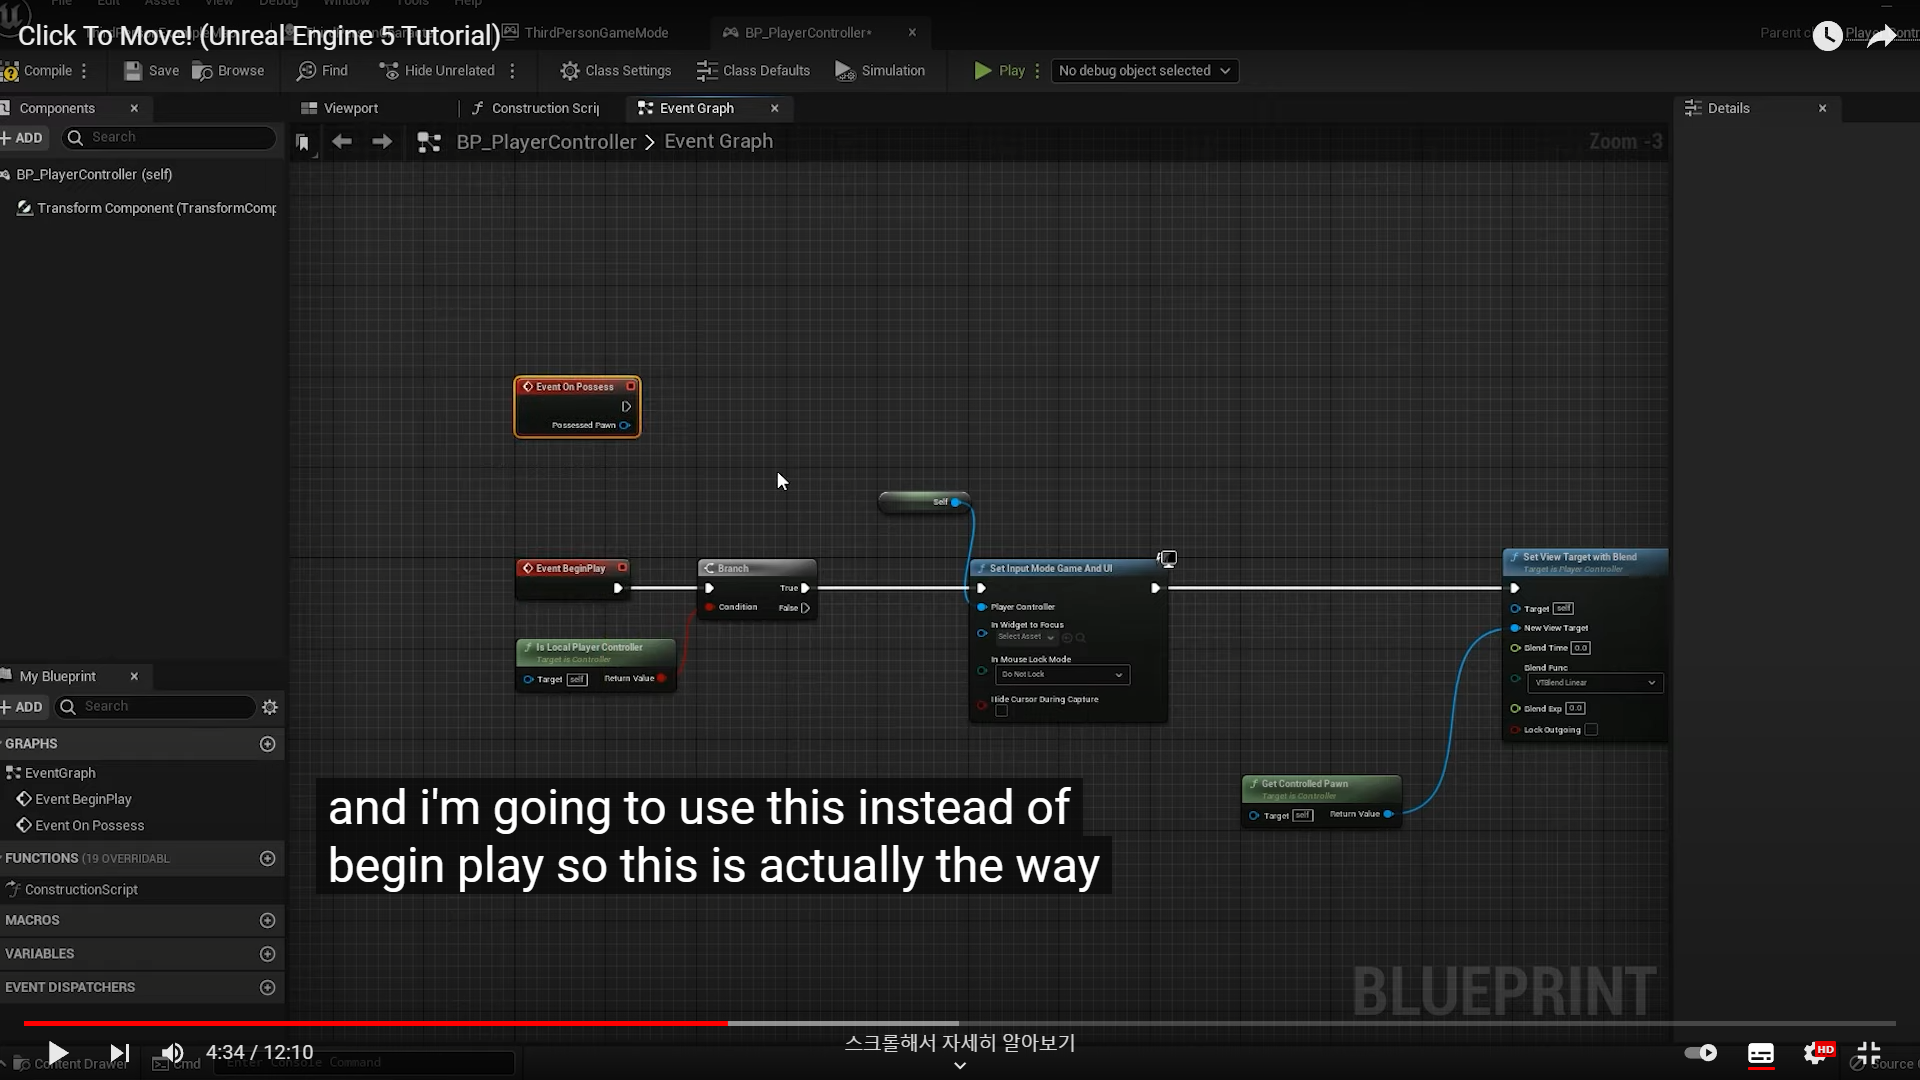Click the Save blueprint icon
Image resolution: width=1920 pixels, height=1080 pixels.
(133, 71)
